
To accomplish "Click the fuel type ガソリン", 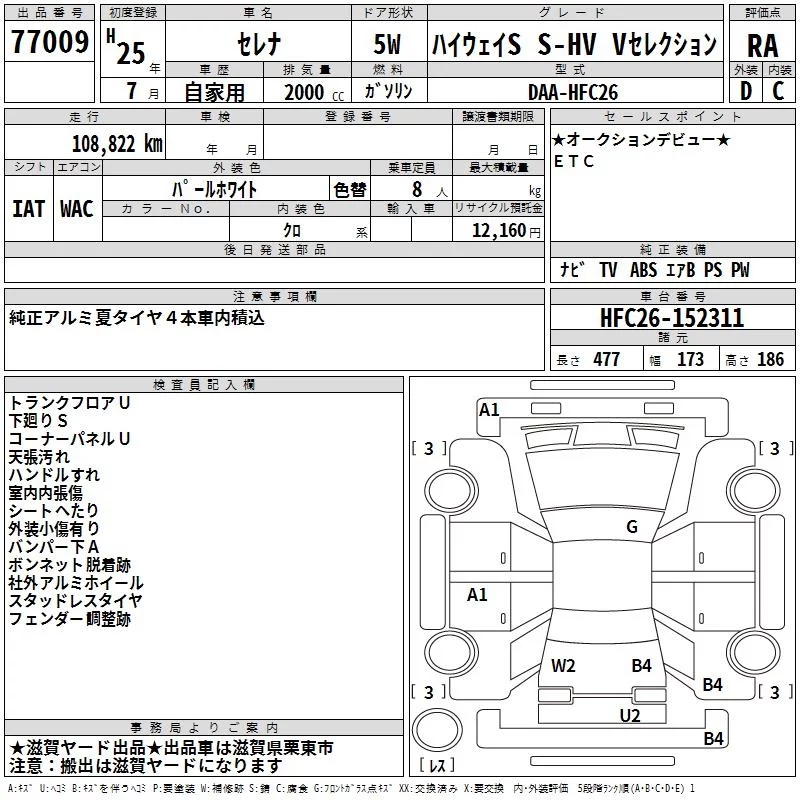I will pyautogui.click(x=388, y=91).
